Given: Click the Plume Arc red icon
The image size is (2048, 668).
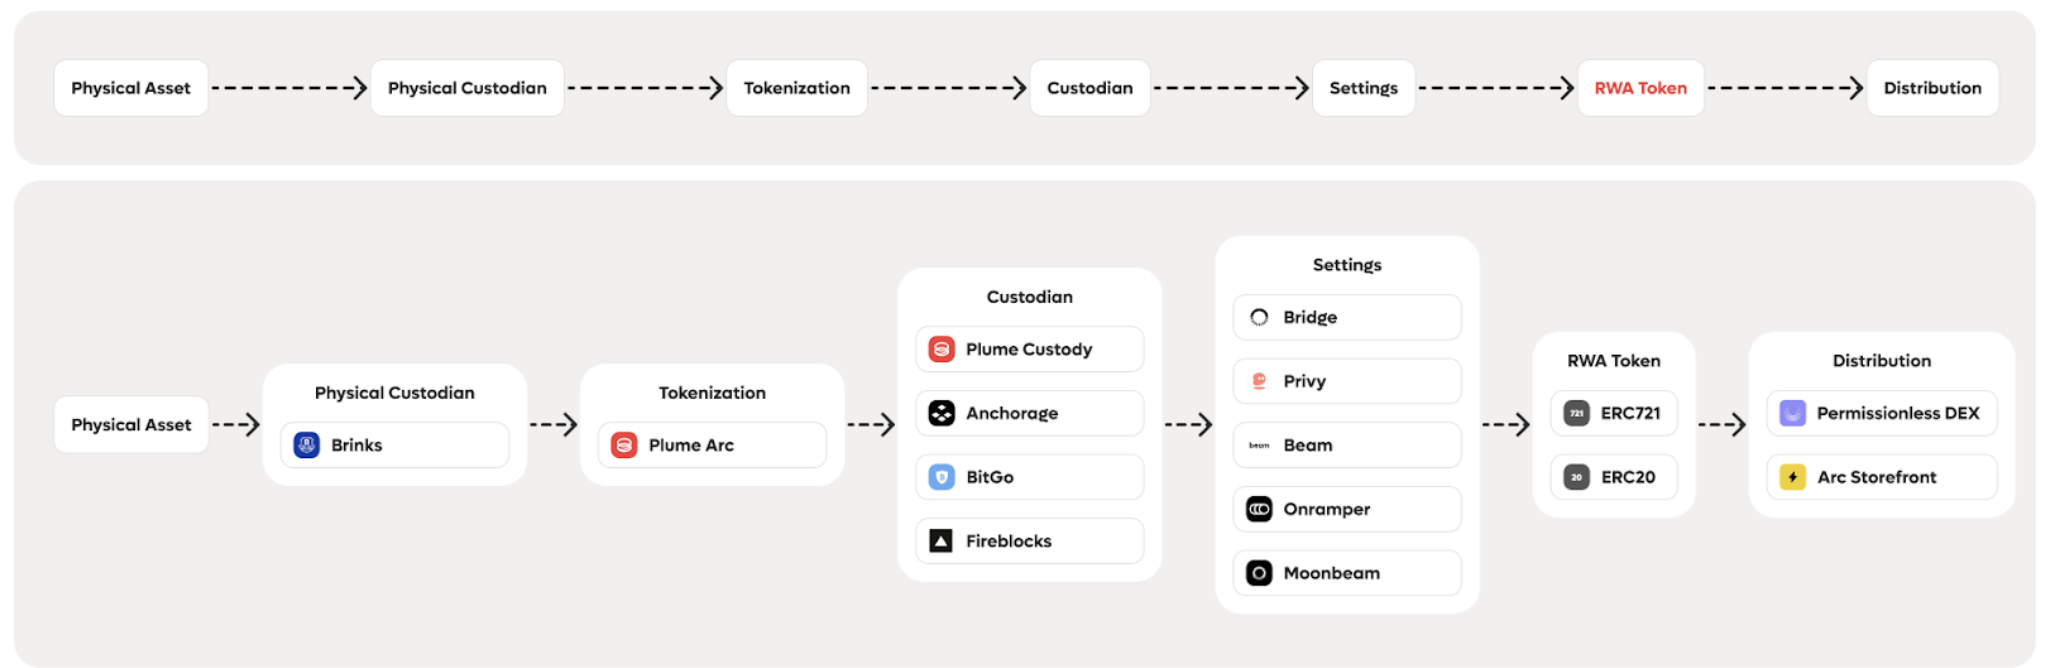Looking at the screenshot, I should (x=624, y=445).
